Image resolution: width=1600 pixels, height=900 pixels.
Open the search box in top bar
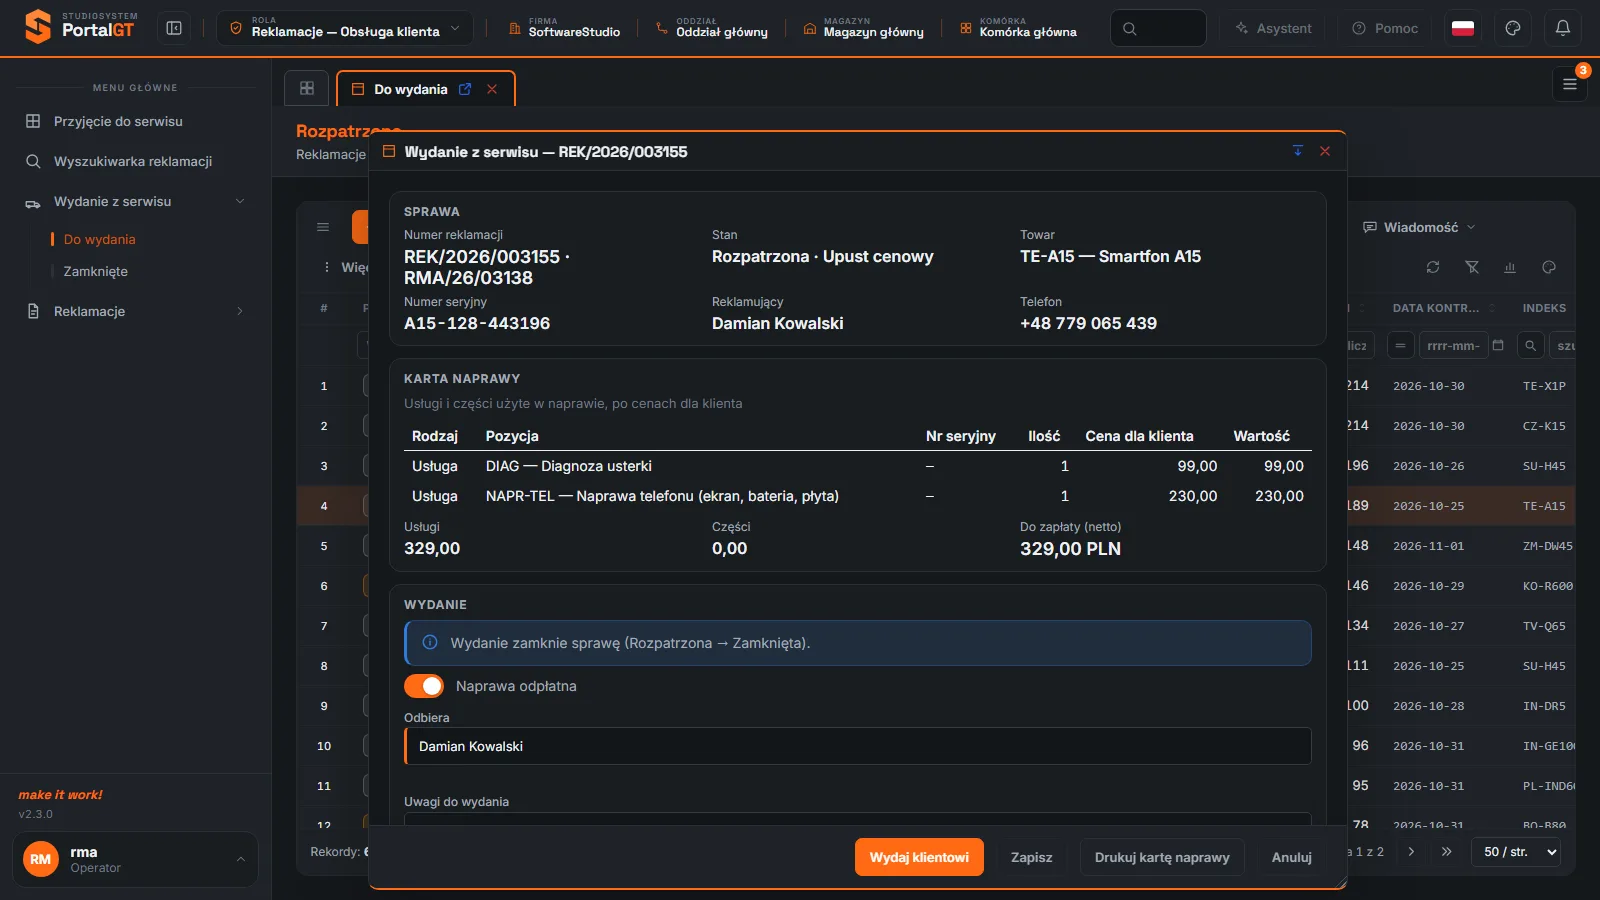pyautogui.click(x=1158, y=28)
